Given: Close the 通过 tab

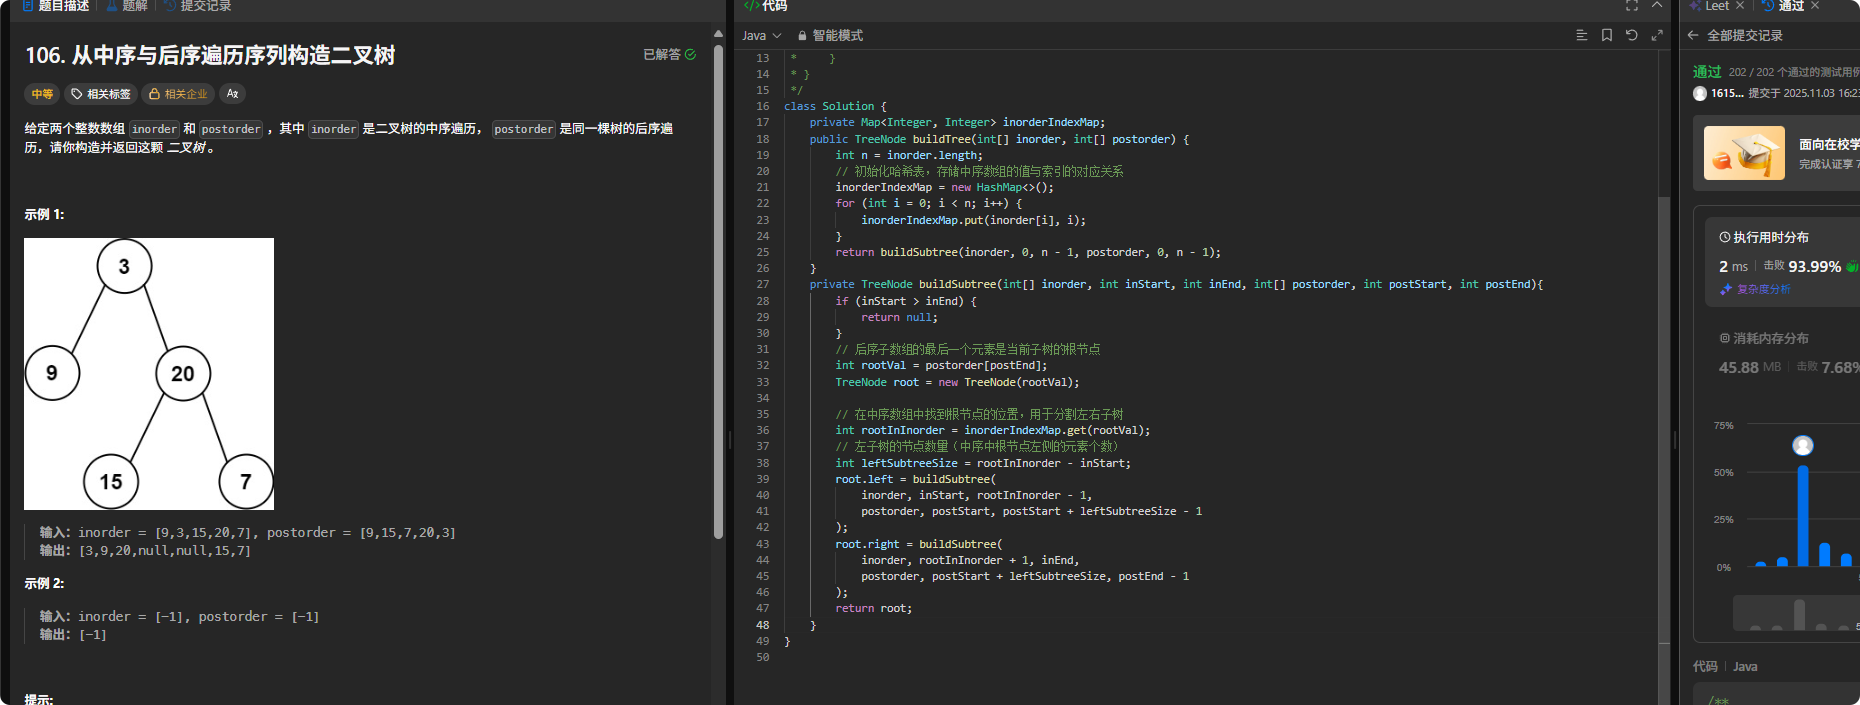Looking at the screenshot, I should point(1815,6).
